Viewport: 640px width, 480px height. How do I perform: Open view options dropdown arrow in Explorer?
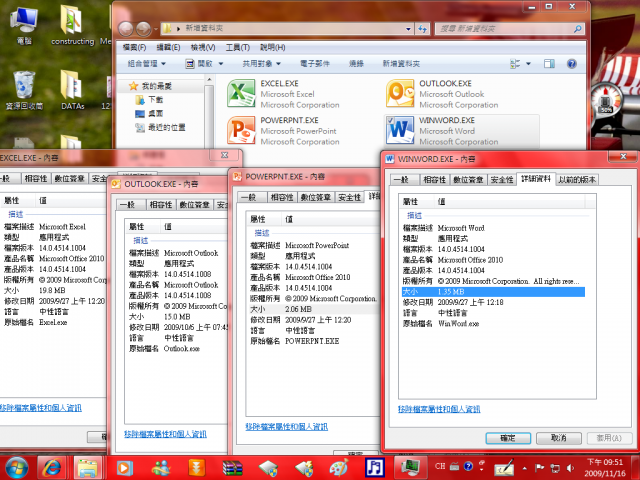click(528, 64)
